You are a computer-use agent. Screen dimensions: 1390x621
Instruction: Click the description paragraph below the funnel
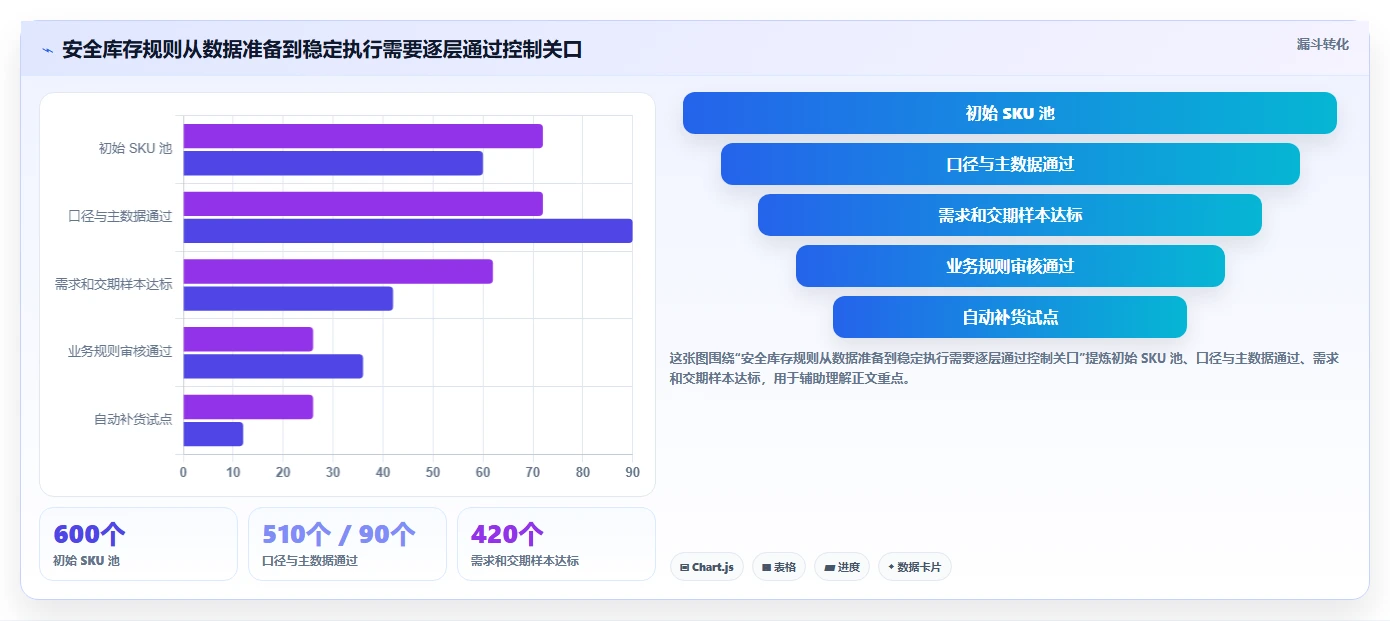(1004, 368)
